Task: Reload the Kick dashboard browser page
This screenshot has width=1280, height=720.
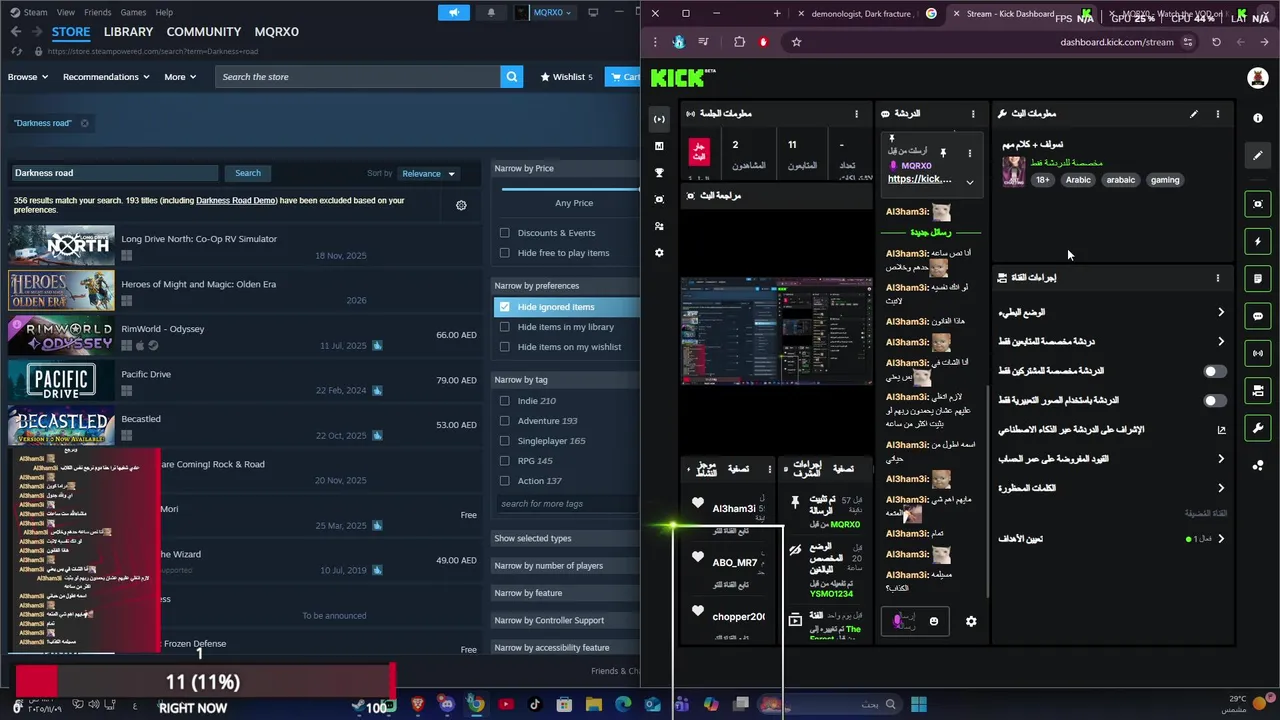Action: tap(1216, 42)
